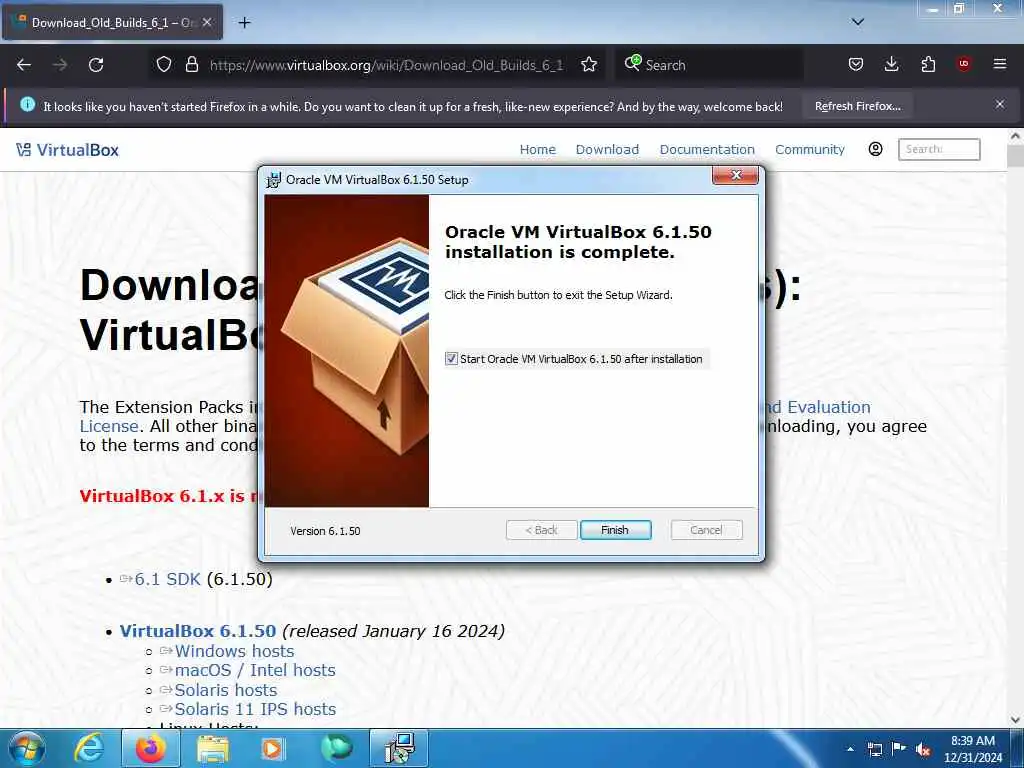Viewport: 1024px width, 768px height.
Task: Click the Cancel button in Setup wizard
Action: coord(706,530)
